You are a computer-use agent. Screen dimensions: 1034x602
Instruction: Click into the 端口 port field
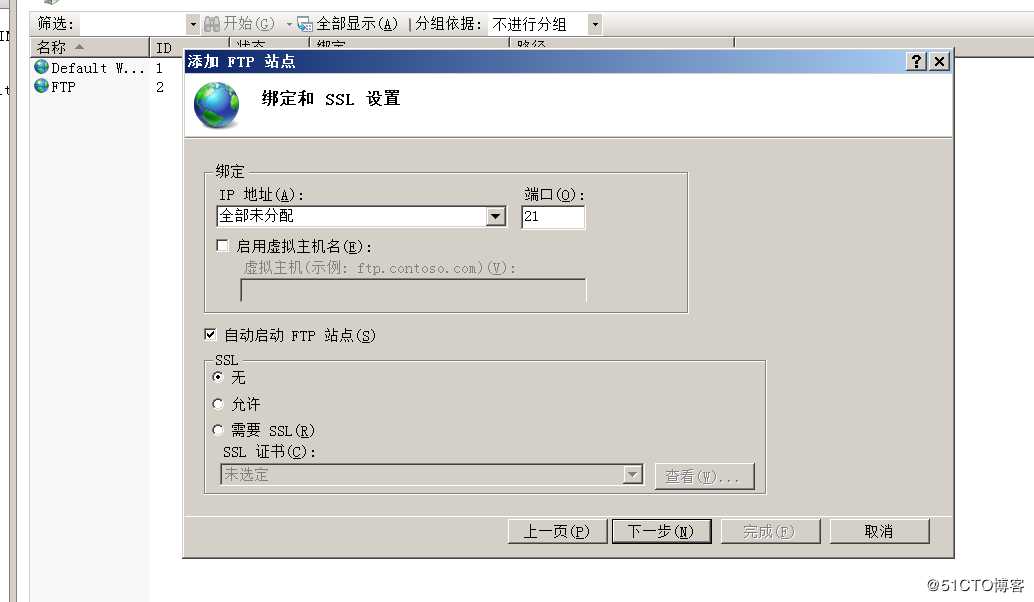(x=553, y=217)
